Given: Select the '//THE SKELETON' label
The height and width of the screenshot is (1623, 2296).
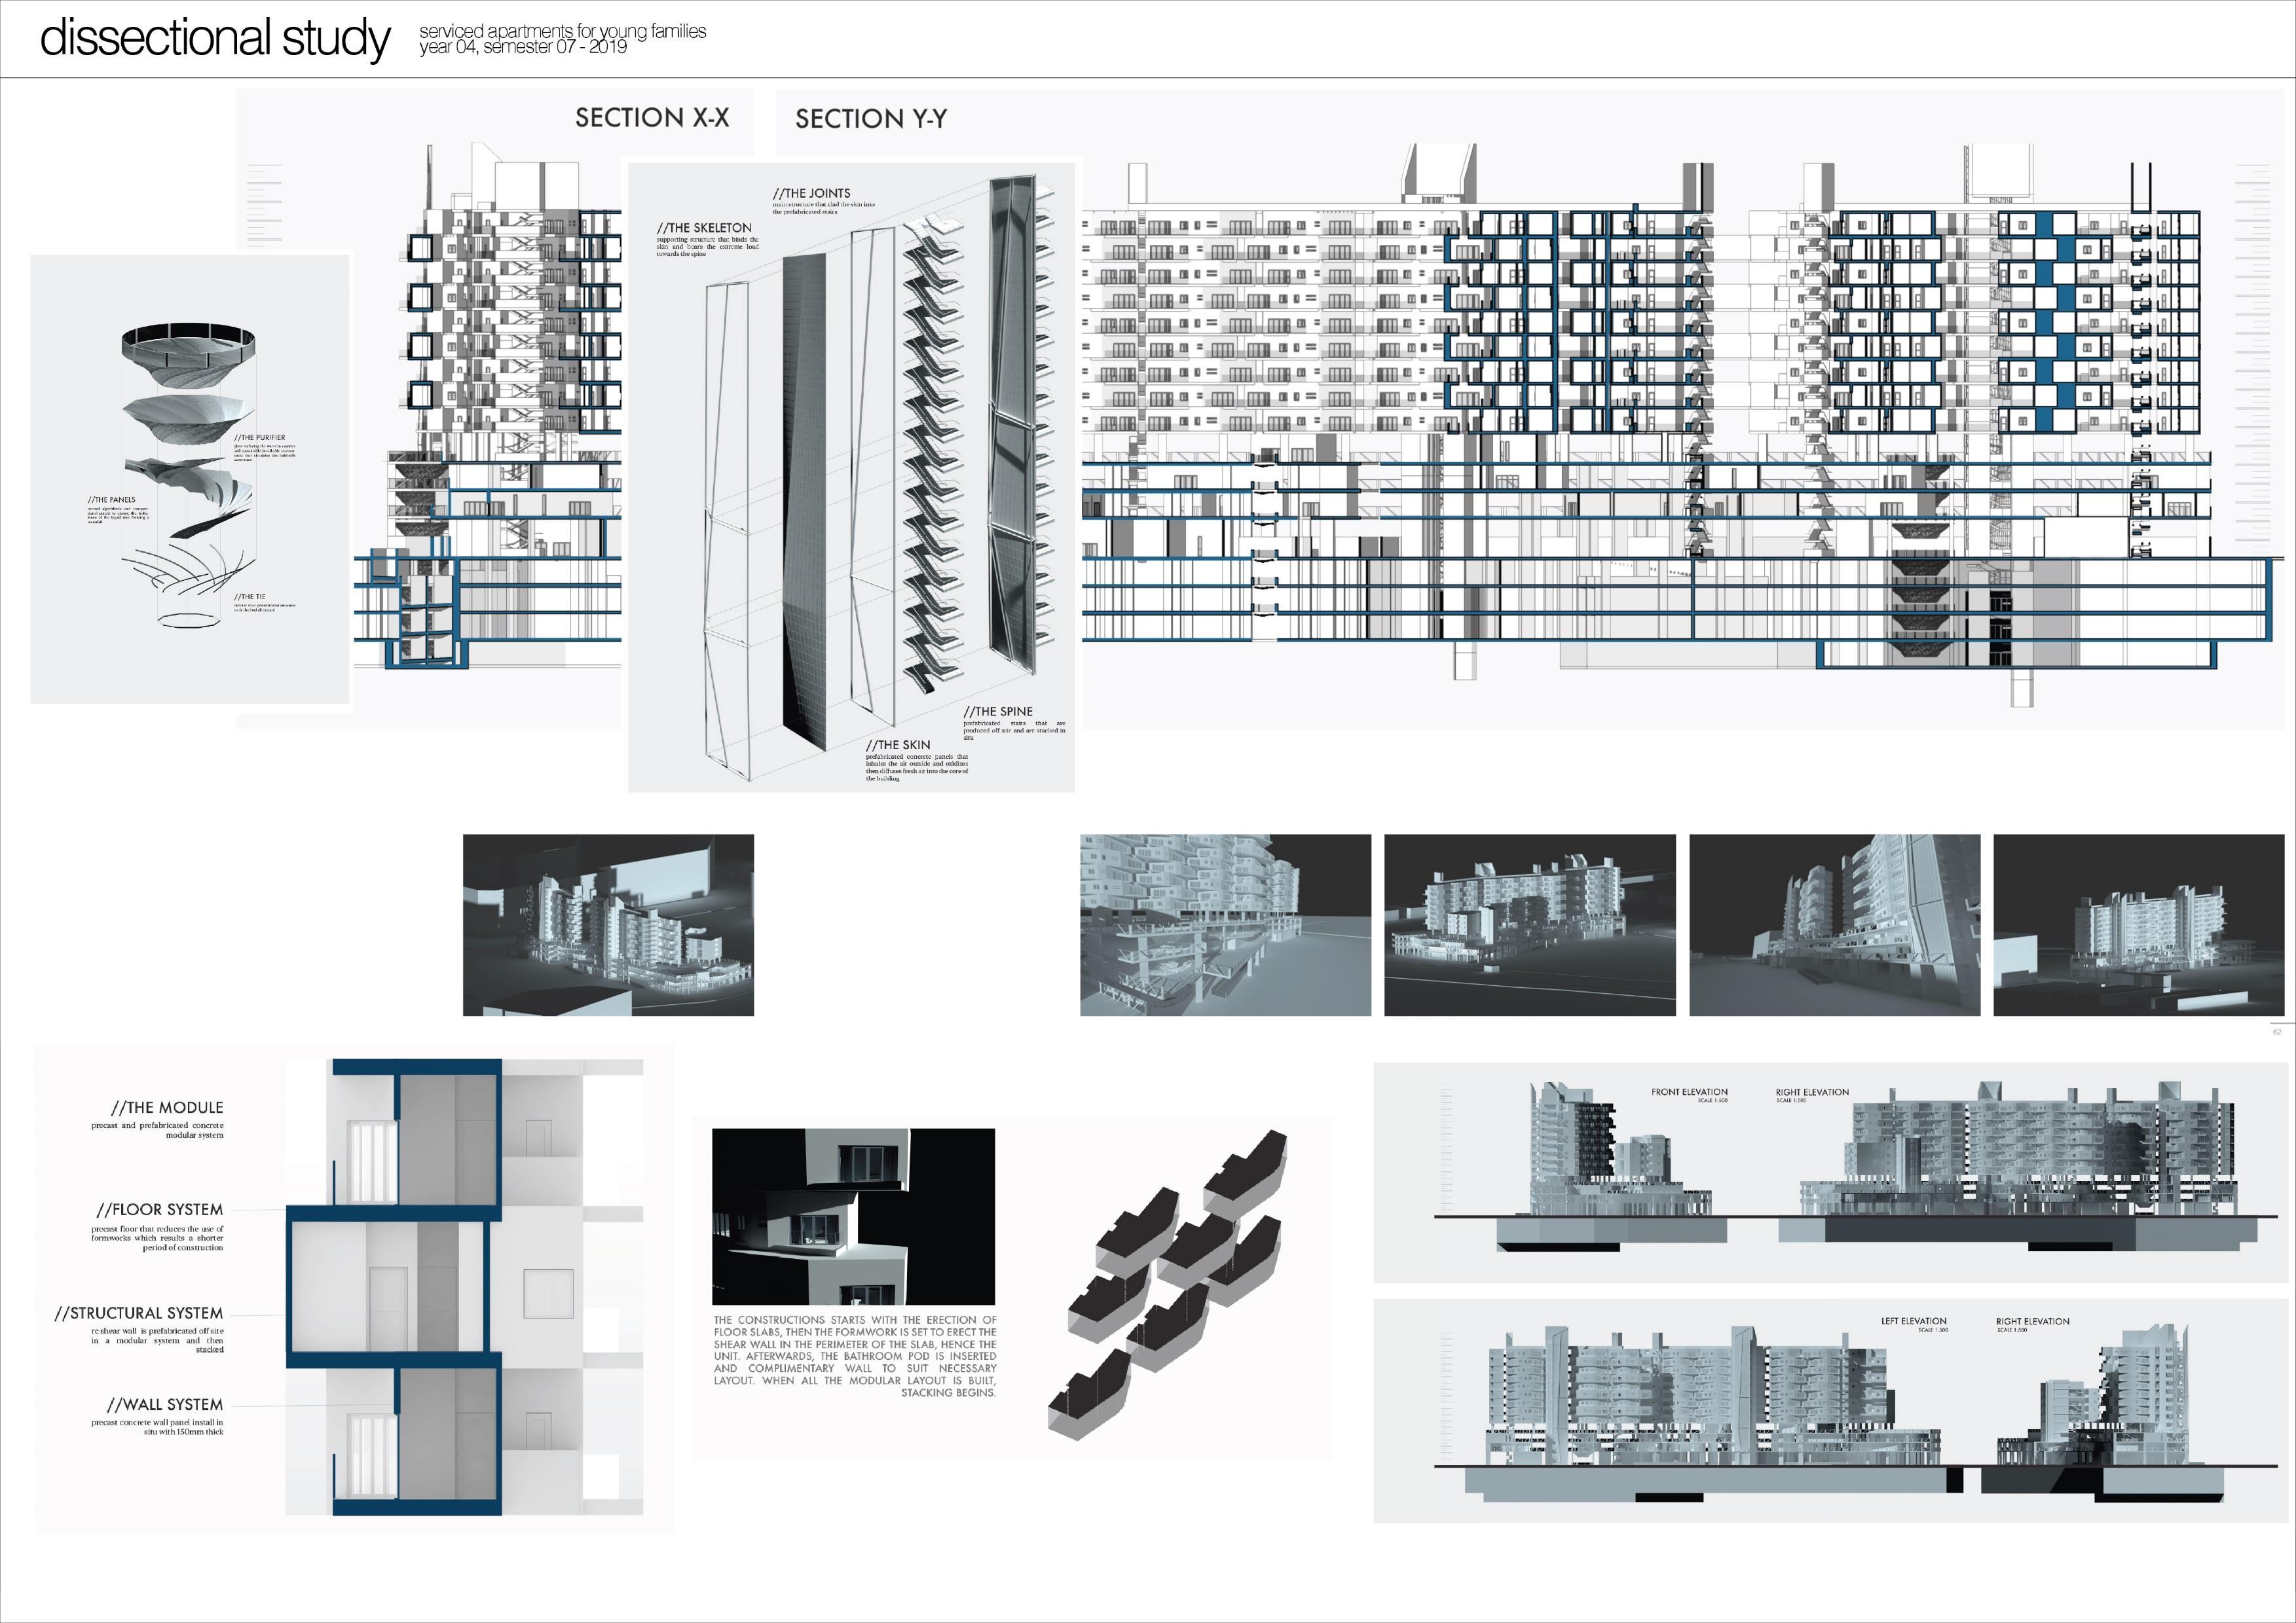Looking at the screenshot, I should (x=704, y=228).
